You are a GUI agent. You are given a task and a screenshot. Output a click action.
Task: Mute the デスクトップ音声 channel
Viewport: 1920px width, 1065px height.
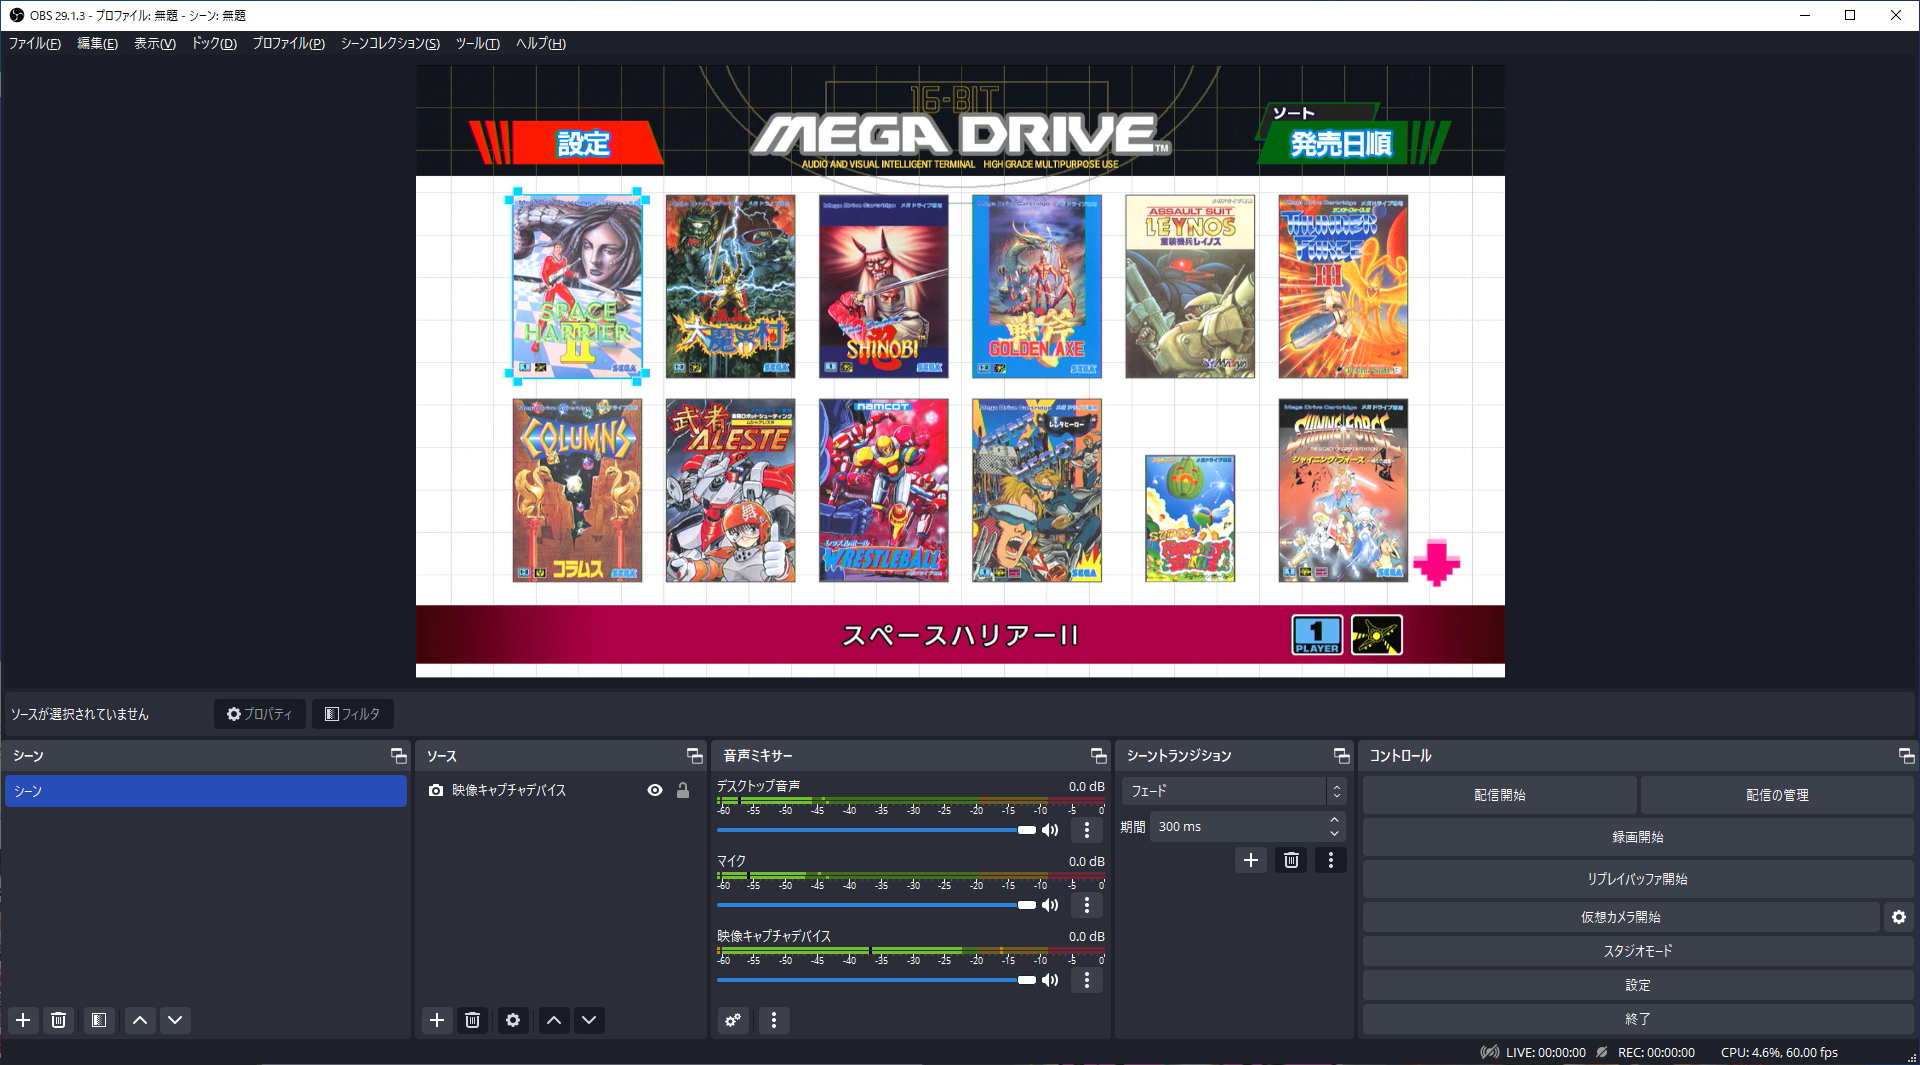tap(1049, 830)
